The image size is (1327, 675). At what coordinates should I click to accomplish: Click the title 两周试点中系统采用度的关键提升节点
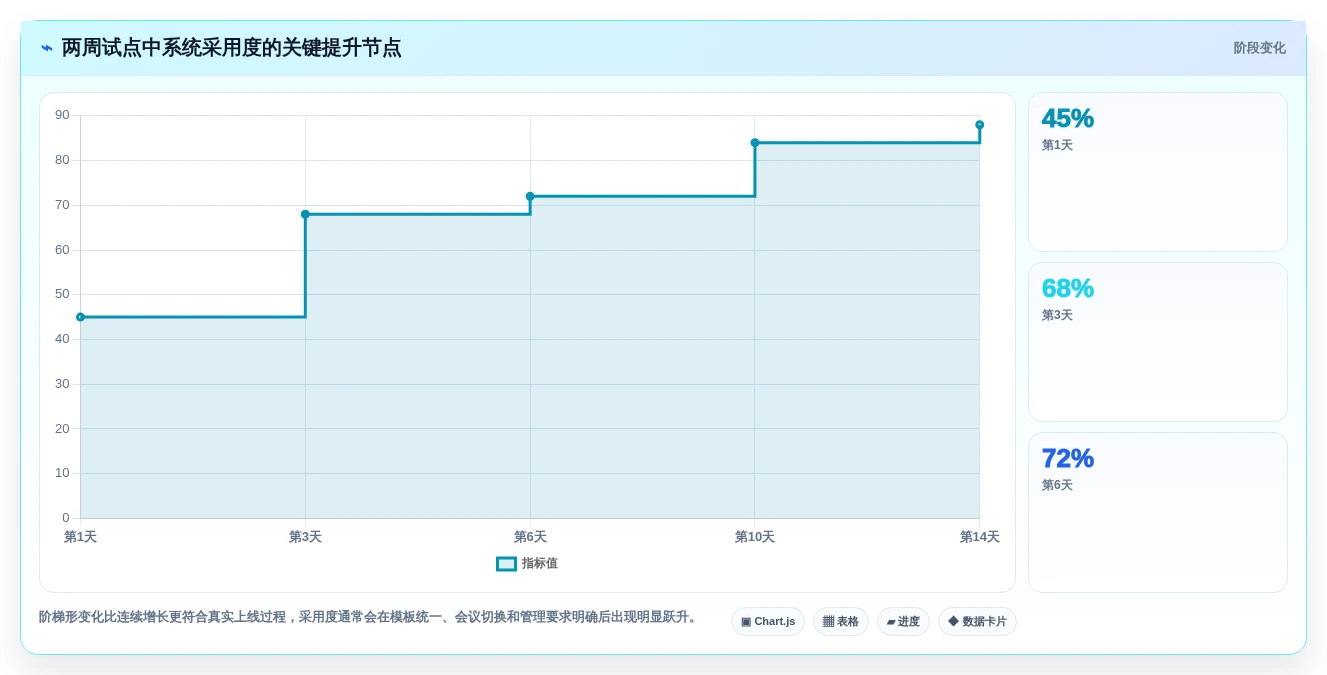(232, 48)
